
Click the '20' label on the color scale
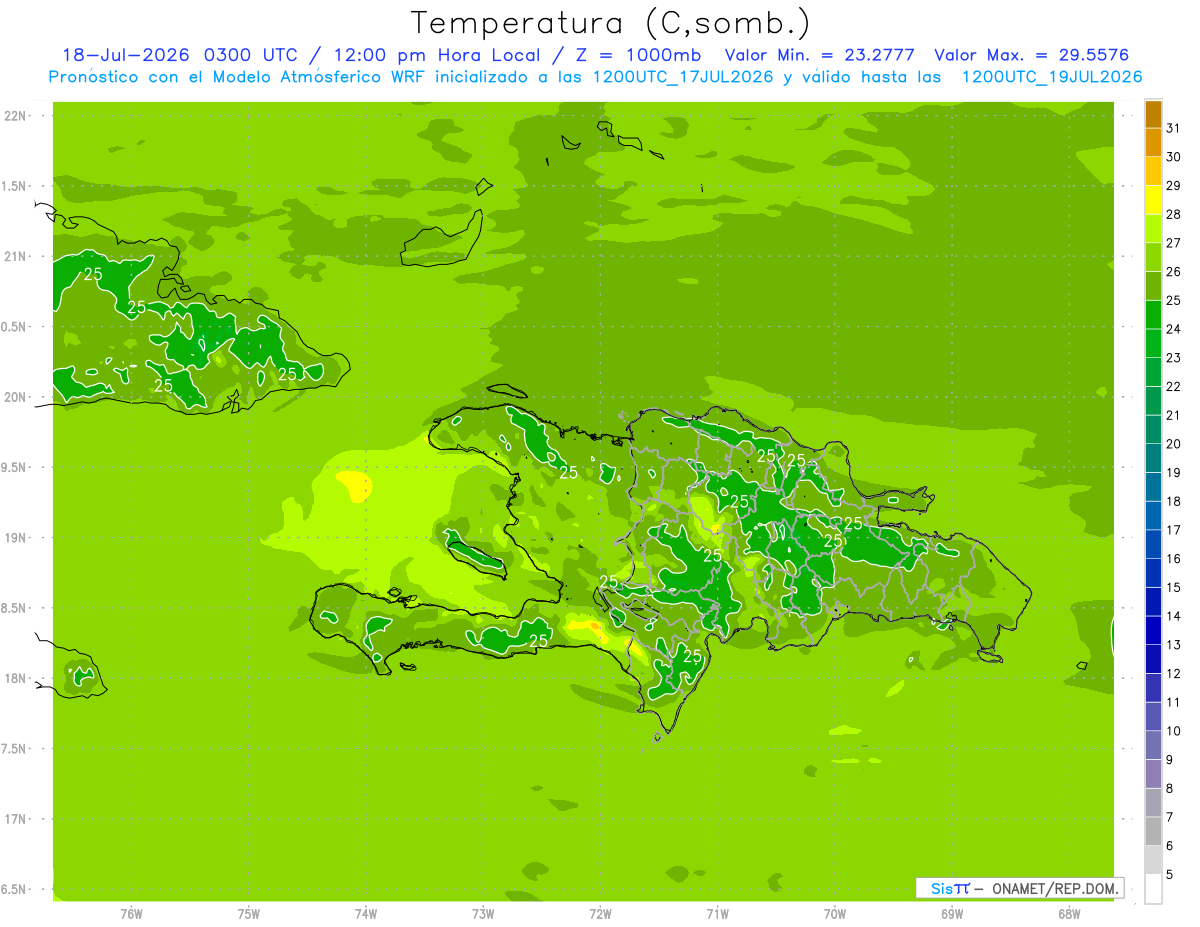tap(1173, 444)
